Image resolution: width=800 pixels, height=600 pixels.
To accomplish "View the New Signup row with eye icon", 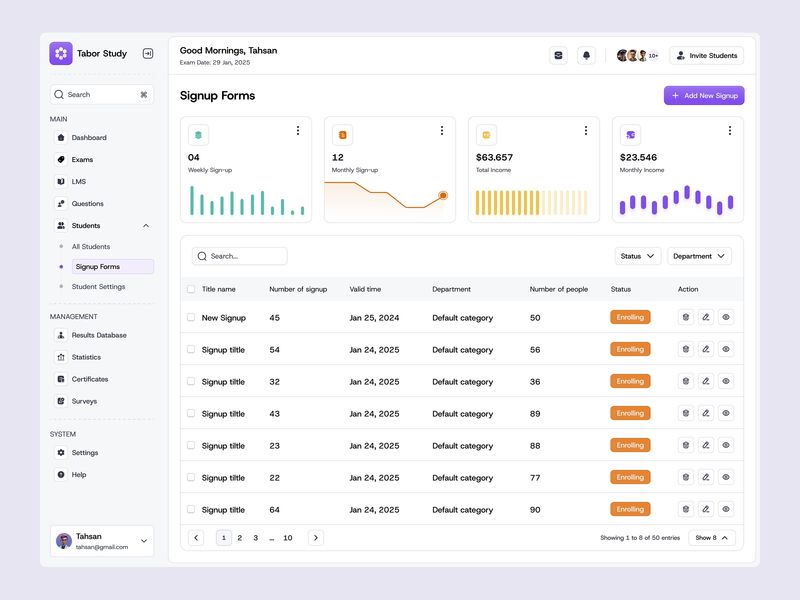I will pos(726,317).
